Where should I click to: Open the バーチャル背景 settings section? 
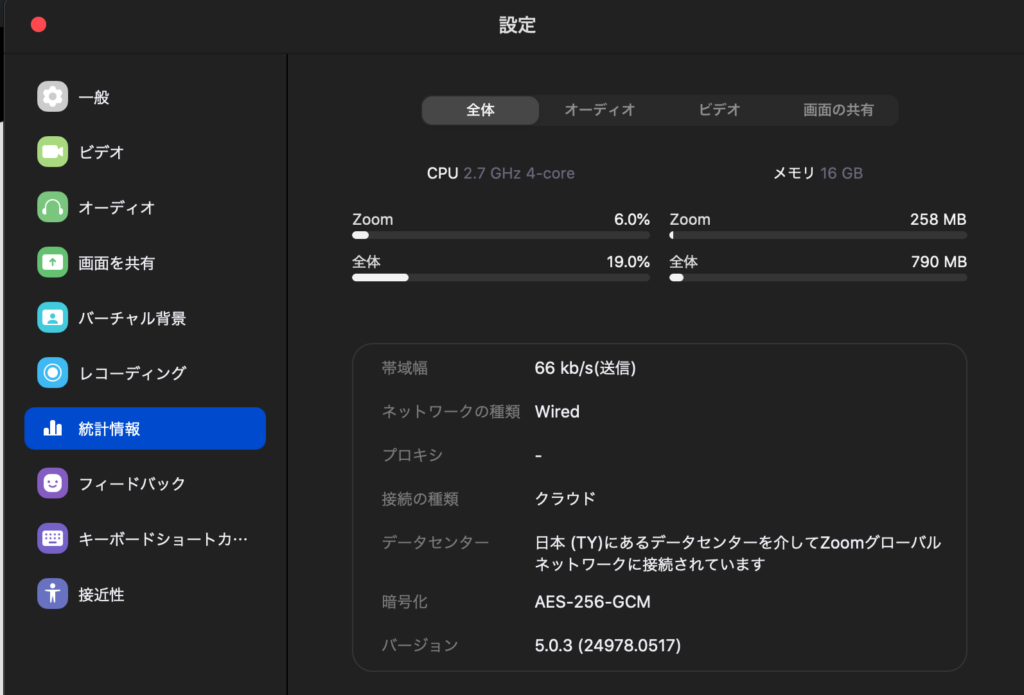tap(145, 317)
